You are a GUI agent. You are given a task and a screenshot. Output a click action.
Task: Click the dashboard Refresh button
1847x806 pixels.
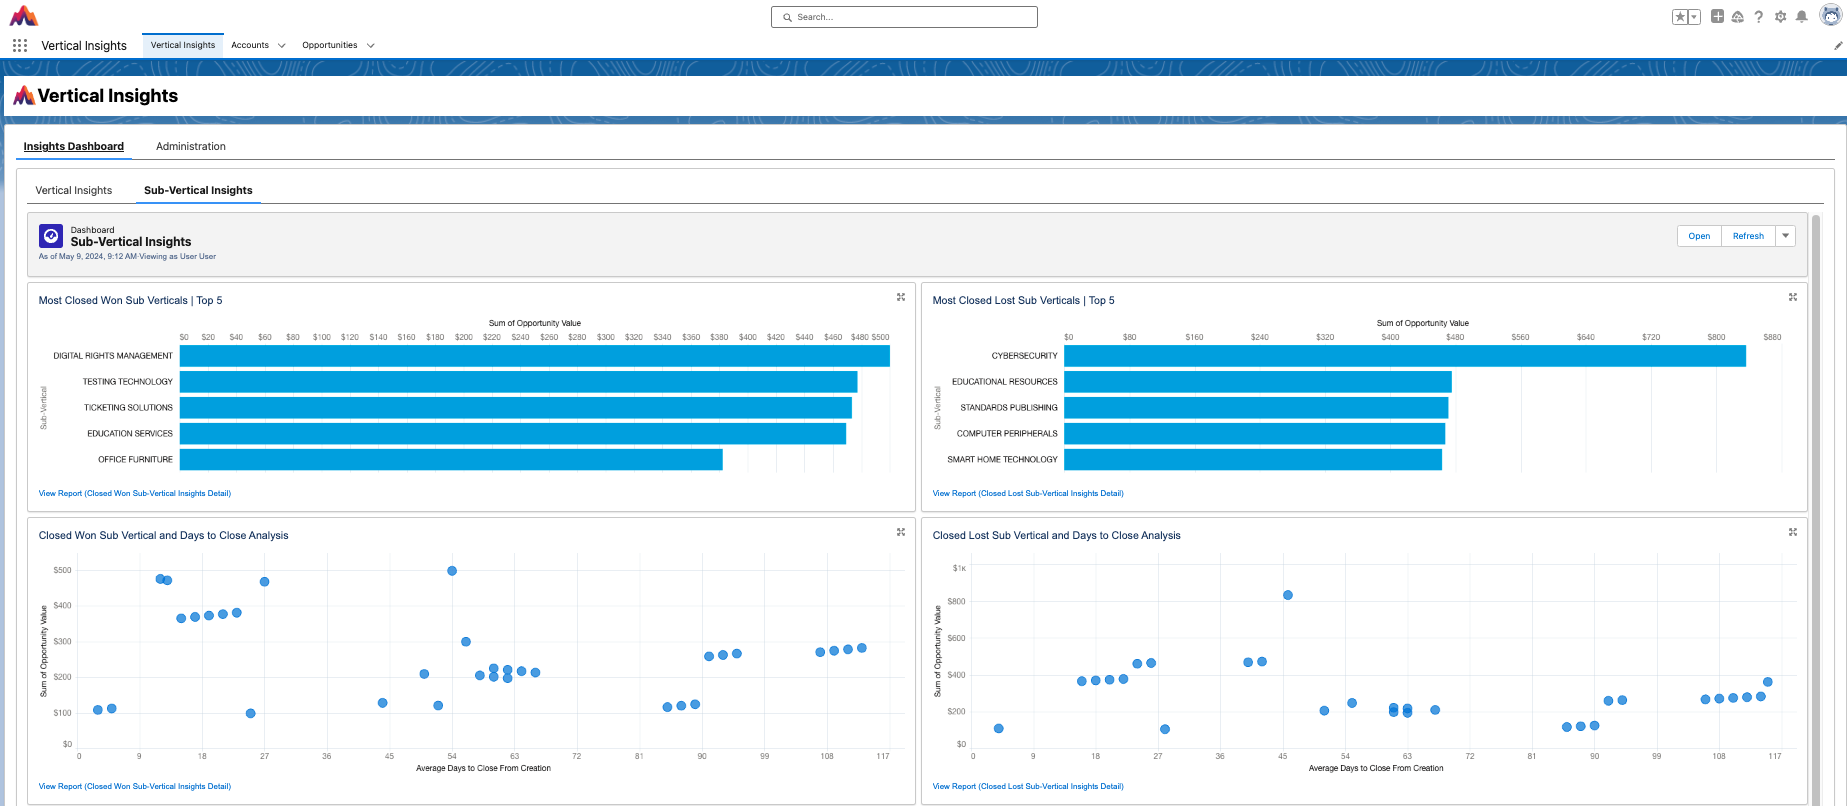point(1748,236)
